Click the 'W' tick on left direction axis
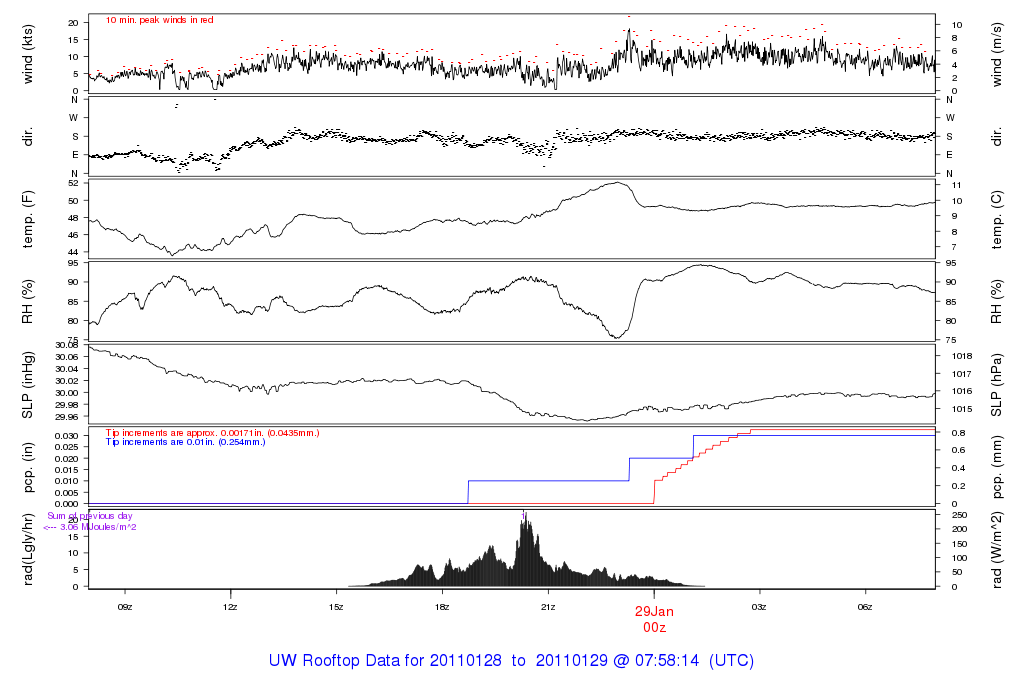1024x700 pixels. (74, 118)
